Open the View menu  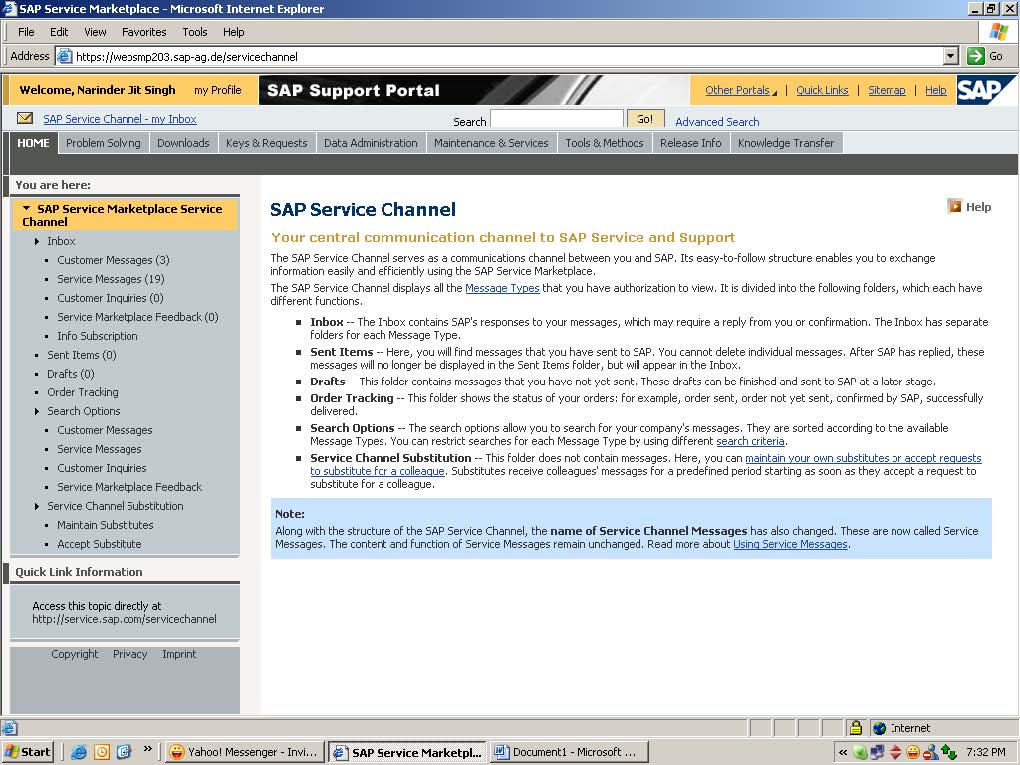(95, 32)
